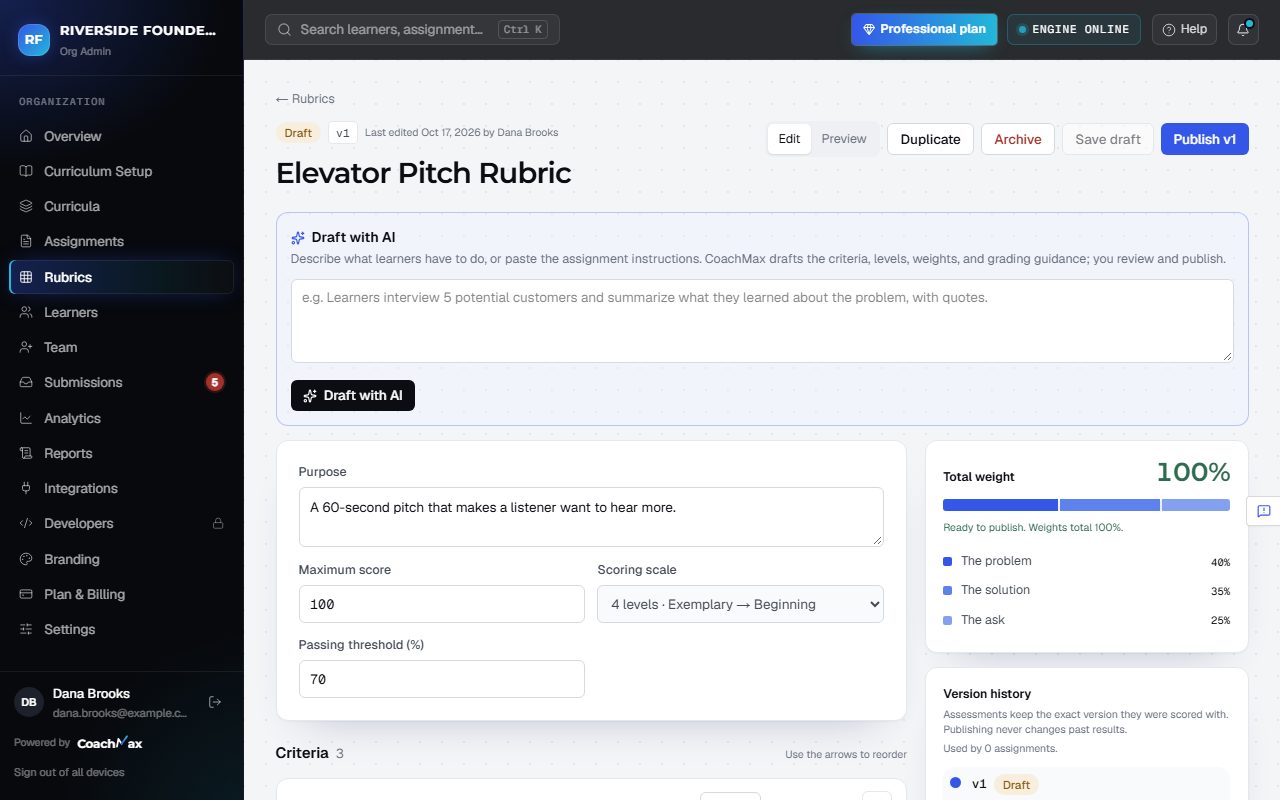
Task: Go back via the Rubrics breadcrumb link
Action: coord(305,99)
